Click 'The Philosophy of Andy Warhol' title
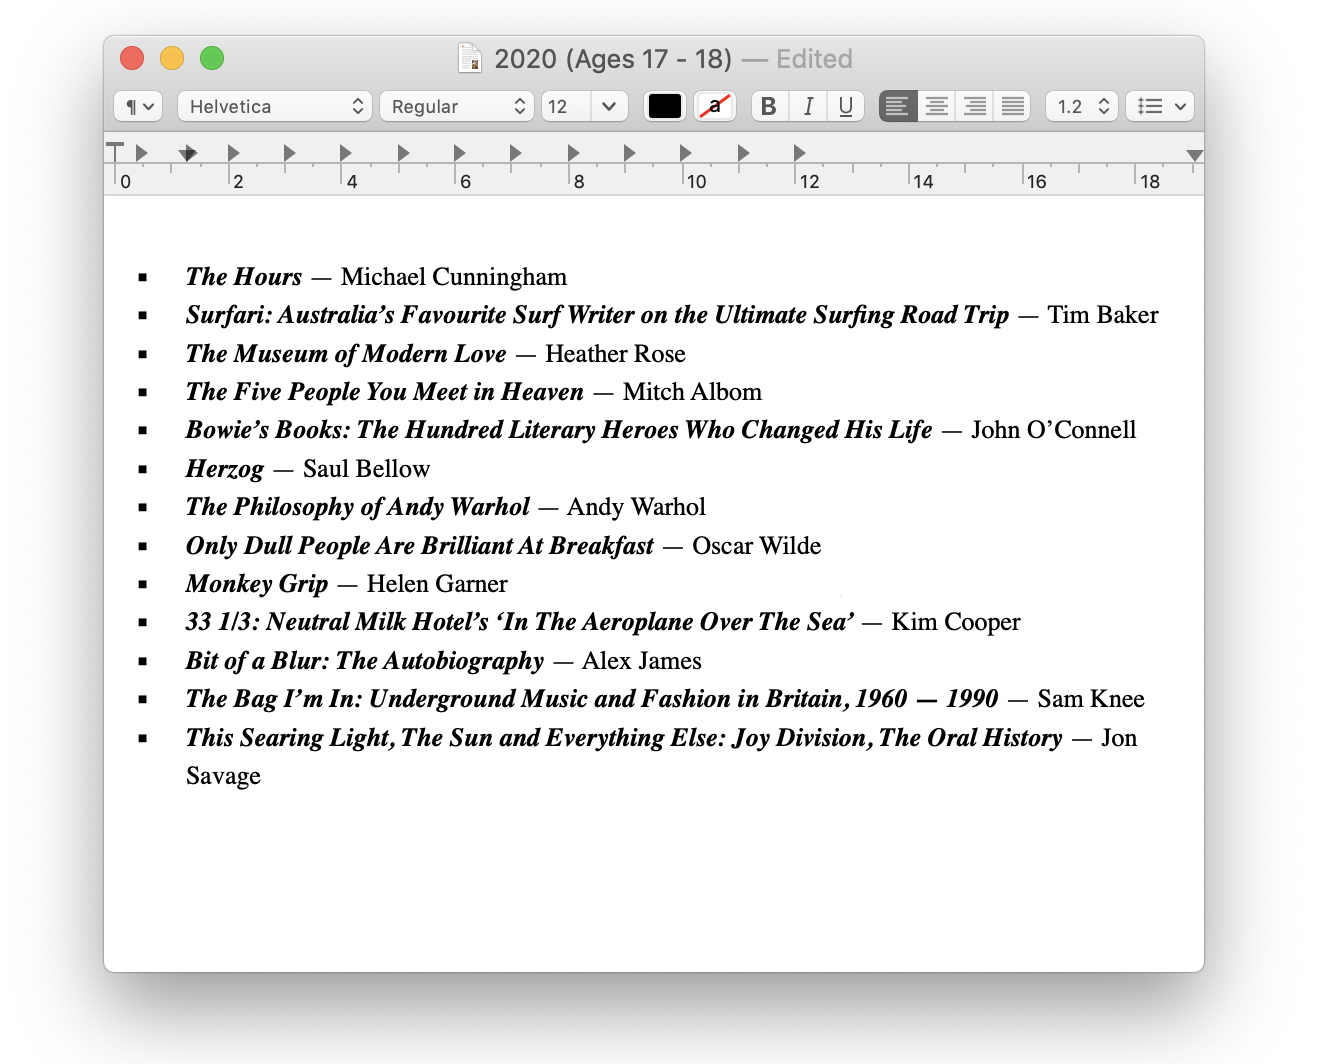1328x1064 pixels. [358, 507]
